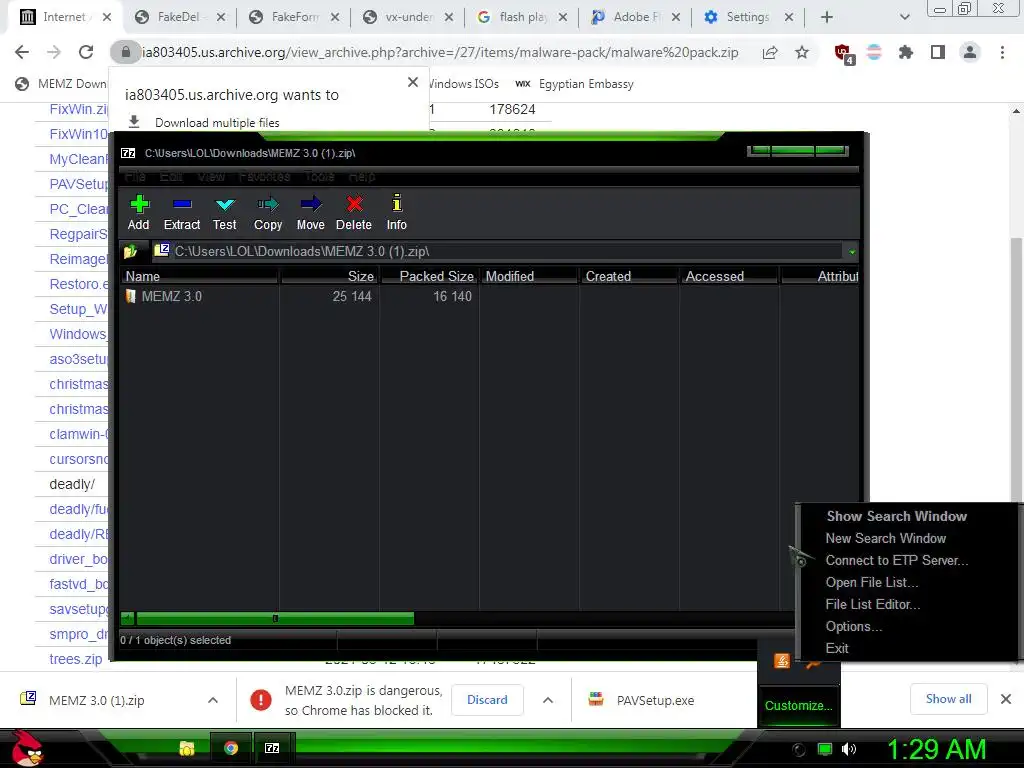Viewport: 1024px width, 768px height.
Task: Switch to the FakeDel tab
Action: tap(178, 17)
